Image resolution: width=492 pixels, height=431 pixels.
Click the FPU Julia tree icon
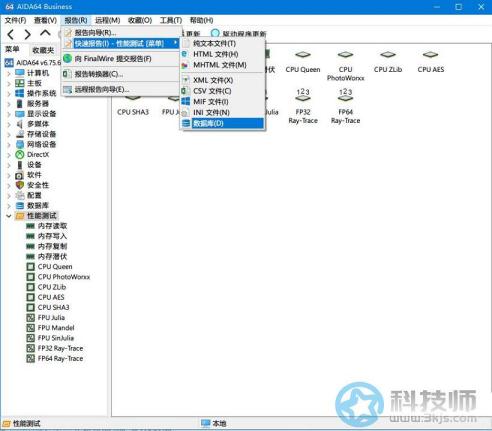coord(30,318)
